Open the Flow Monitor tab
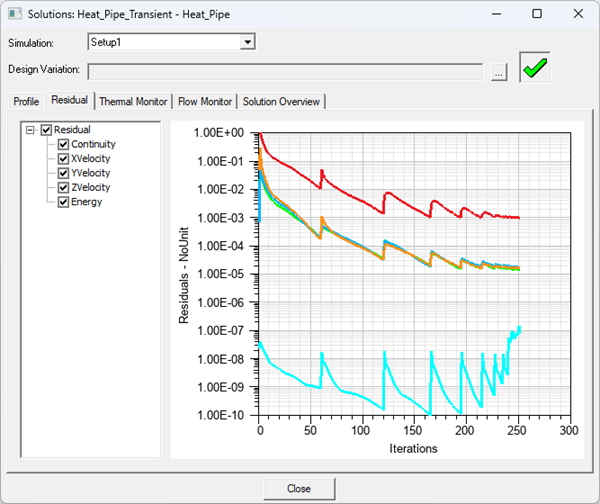 (205, 101)
